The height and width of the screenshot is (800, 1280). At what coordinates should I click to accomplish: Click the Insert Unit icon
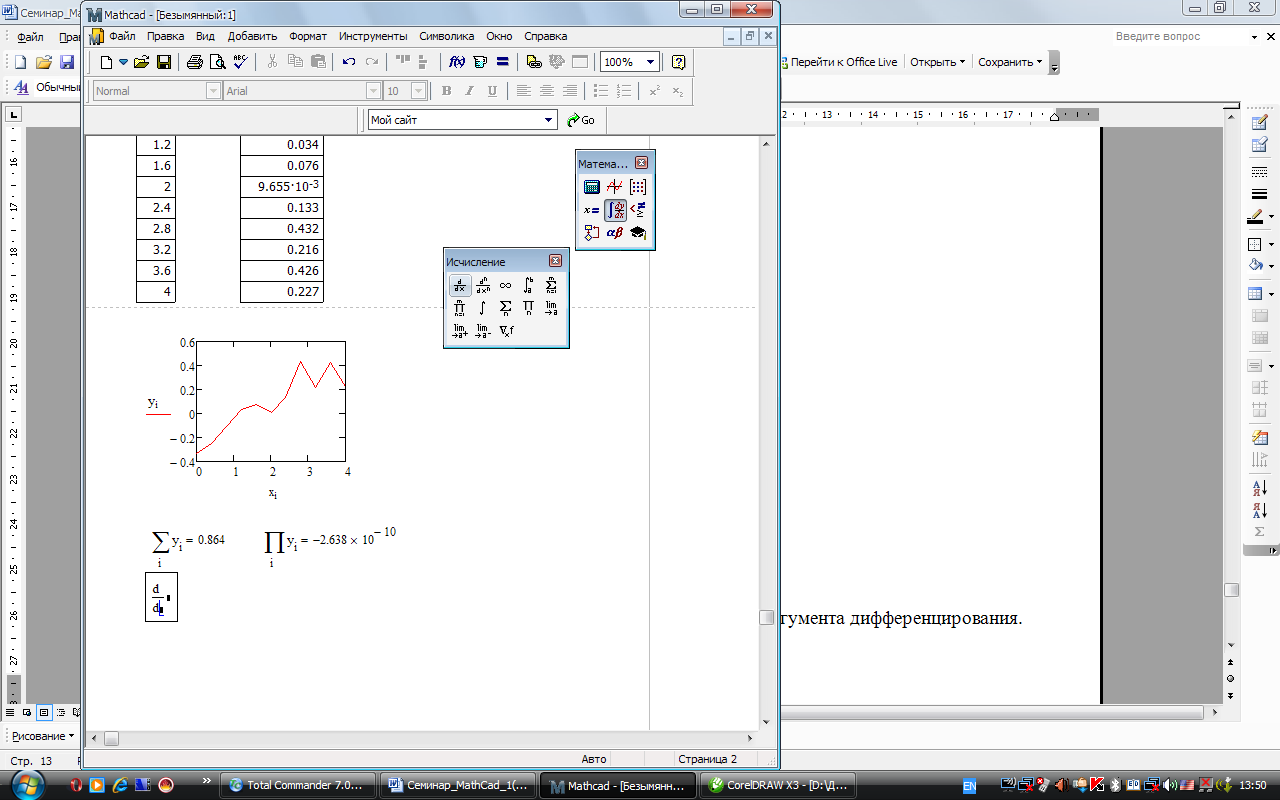480,62
